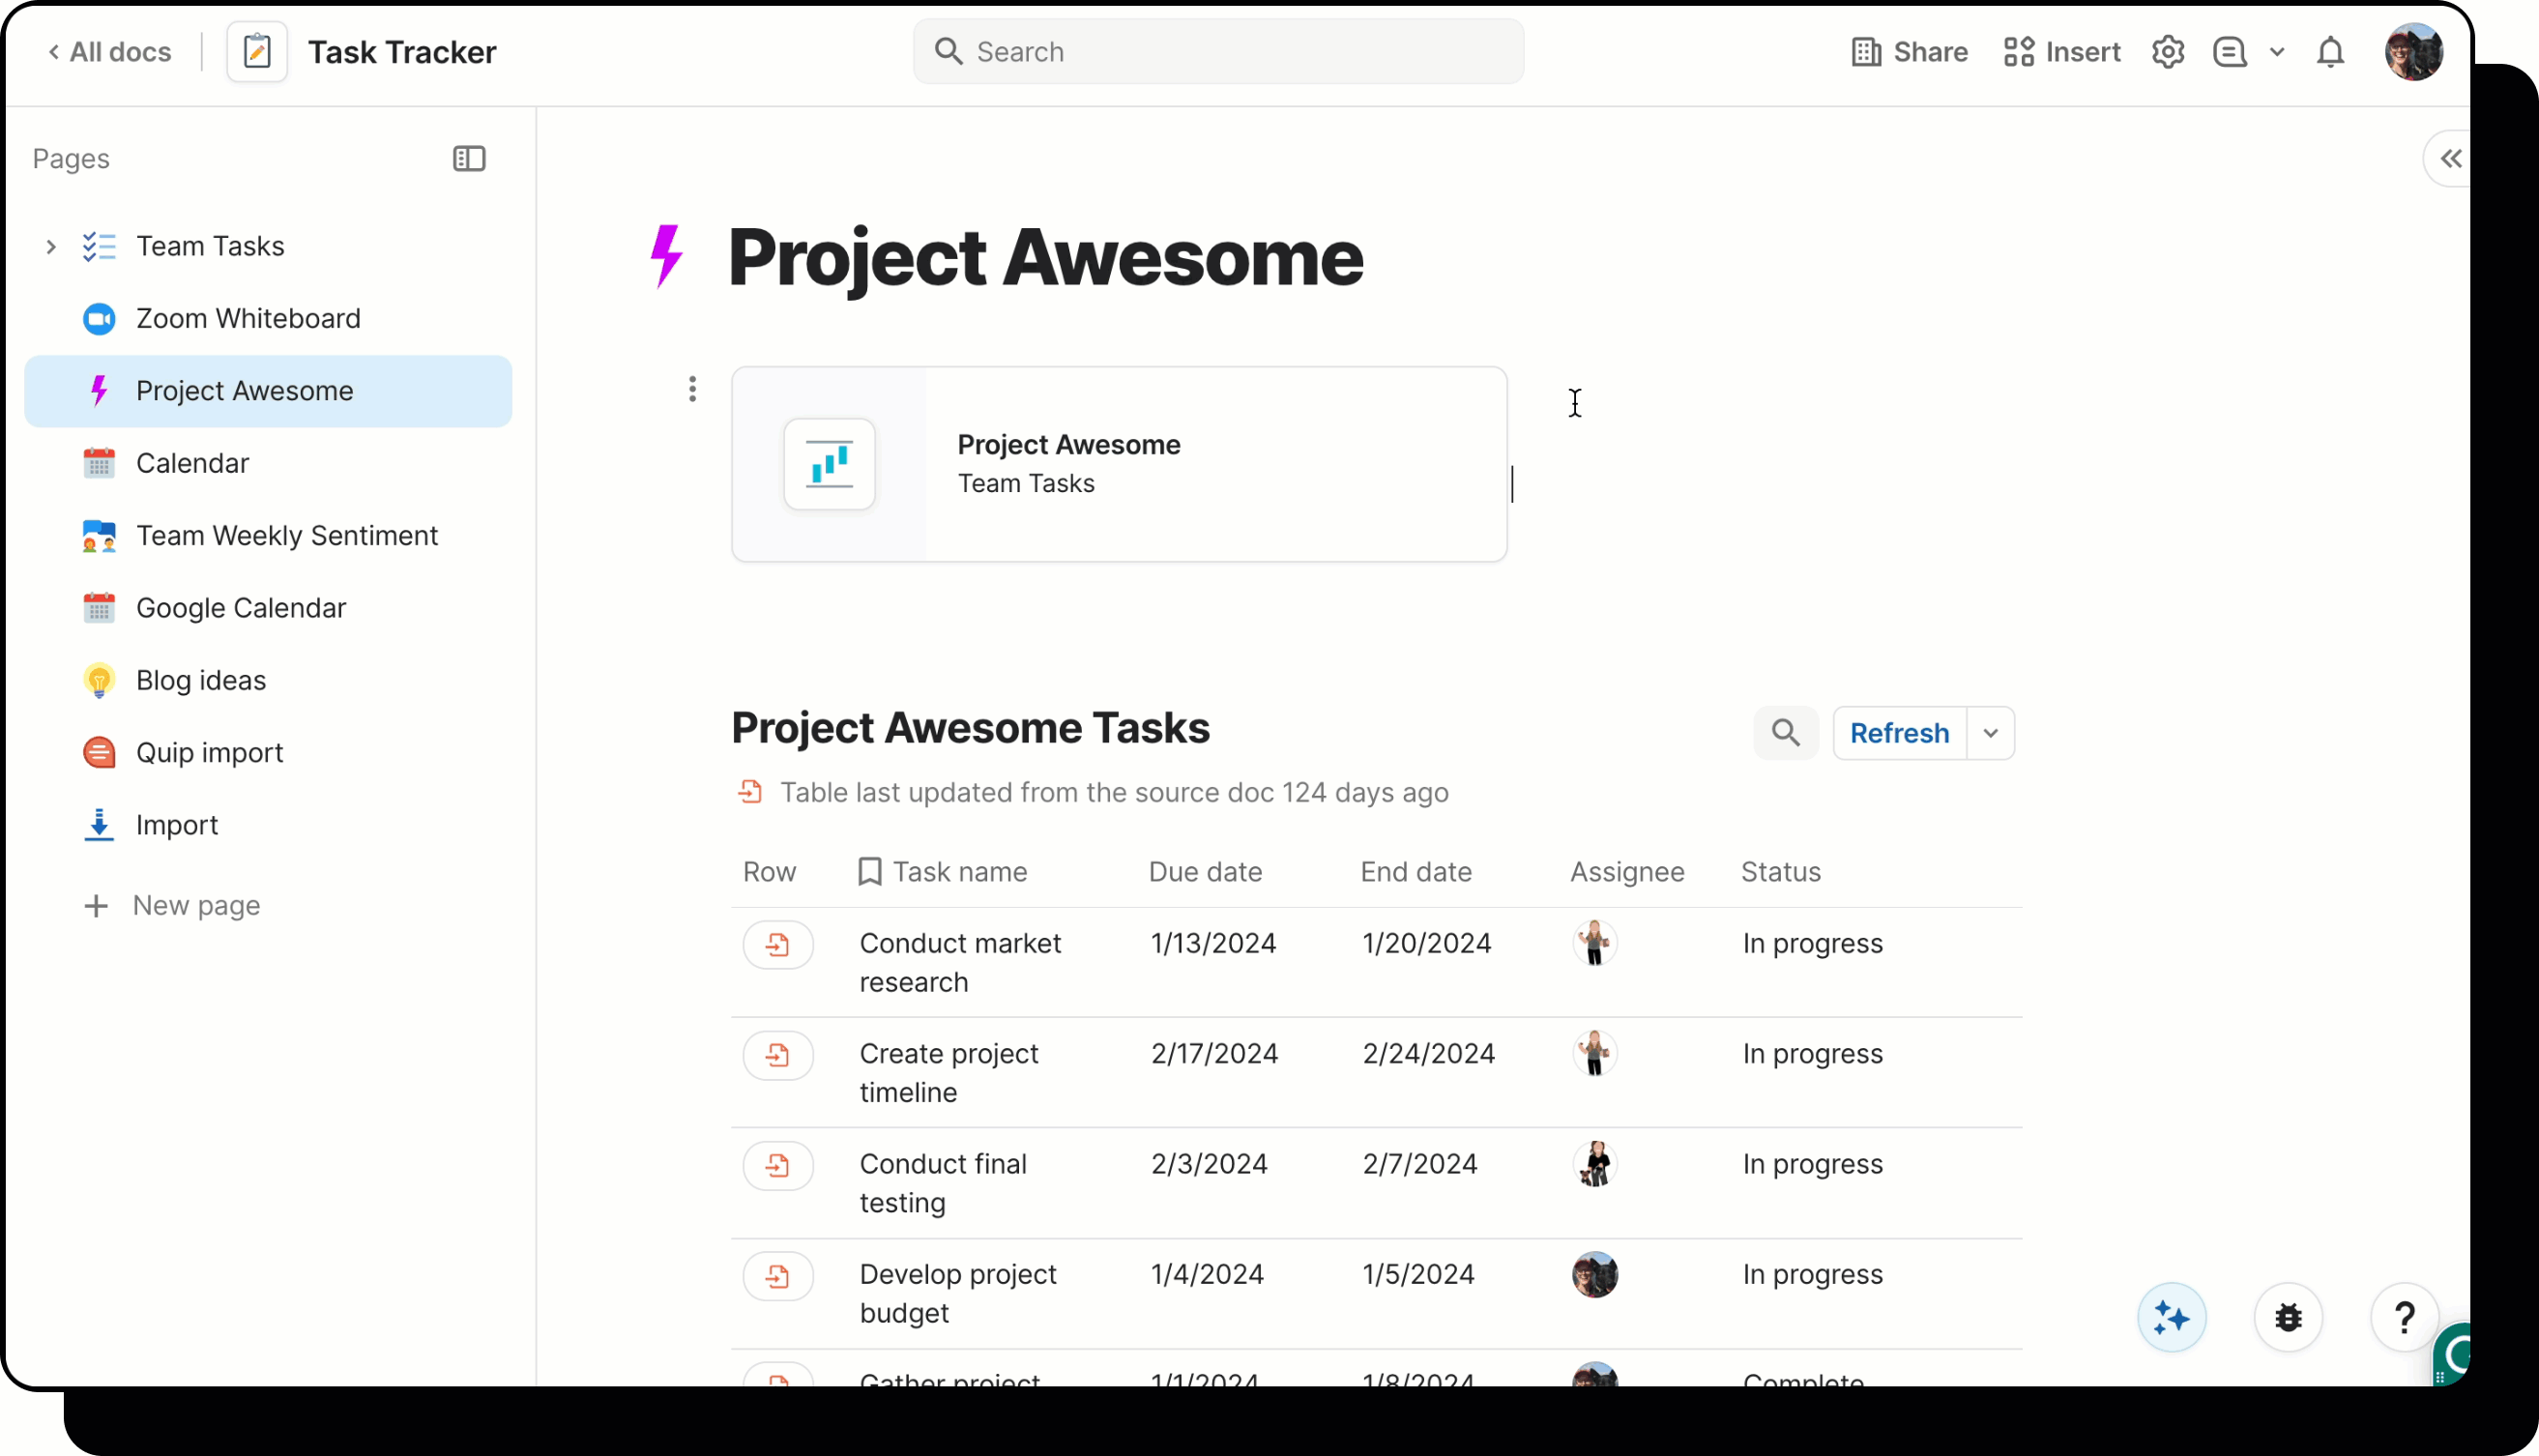The width and height of the screenshot is (2539, 1456).
Task: Select the Blog ideas page
Action: [x=200, y=680]
